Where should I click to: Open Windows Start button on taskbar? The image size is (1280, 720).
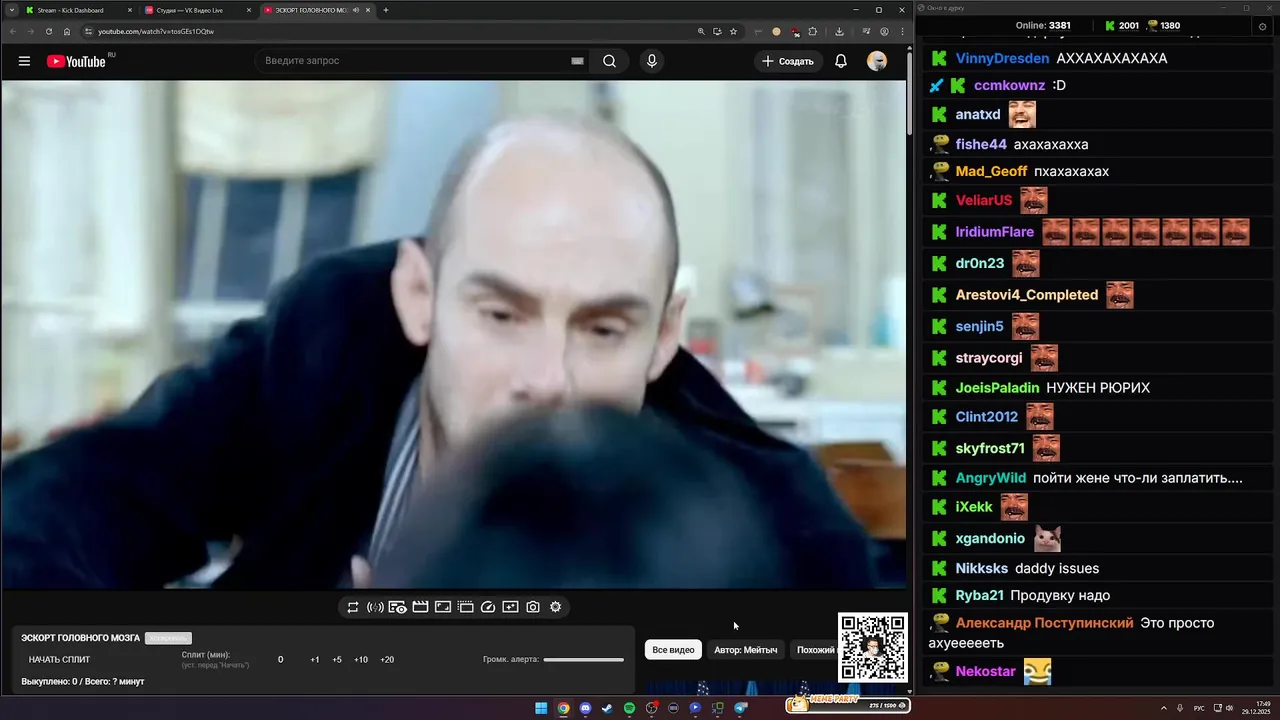click(541, 708)
